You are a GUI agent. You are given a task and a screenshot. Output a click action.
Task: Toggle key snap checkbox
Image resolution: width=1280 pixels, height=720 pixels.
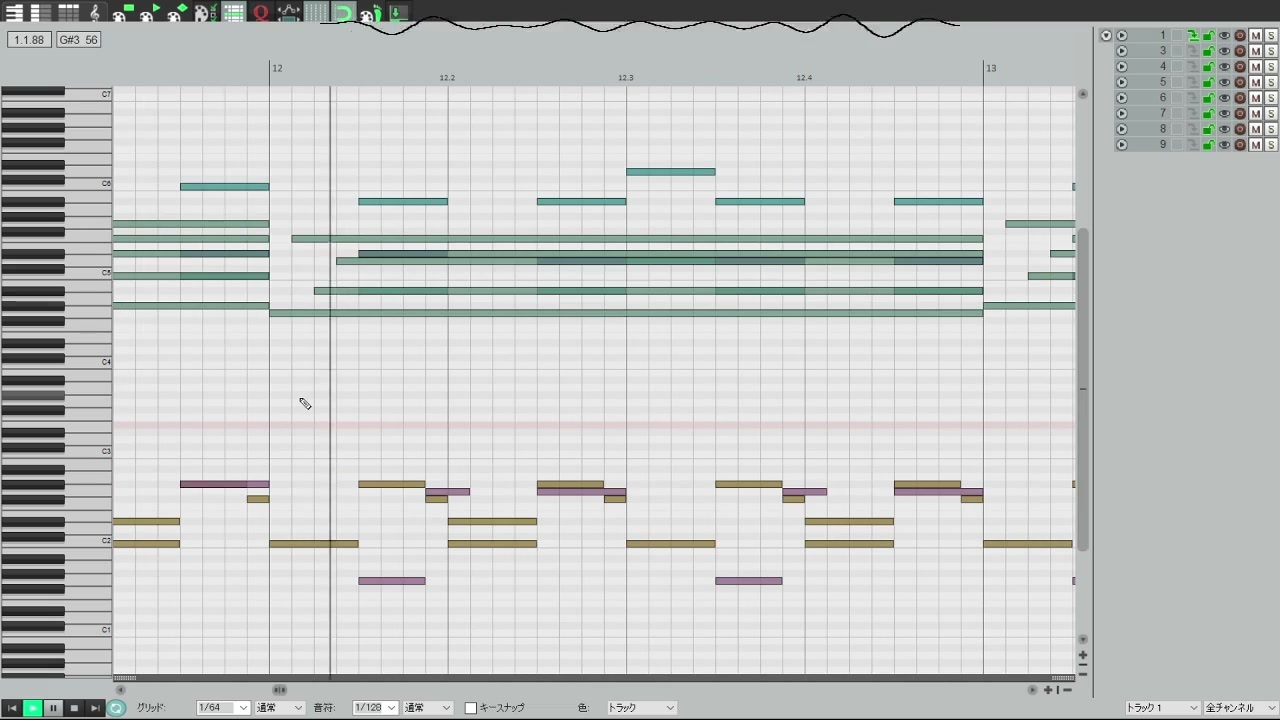tap(471, 708)
